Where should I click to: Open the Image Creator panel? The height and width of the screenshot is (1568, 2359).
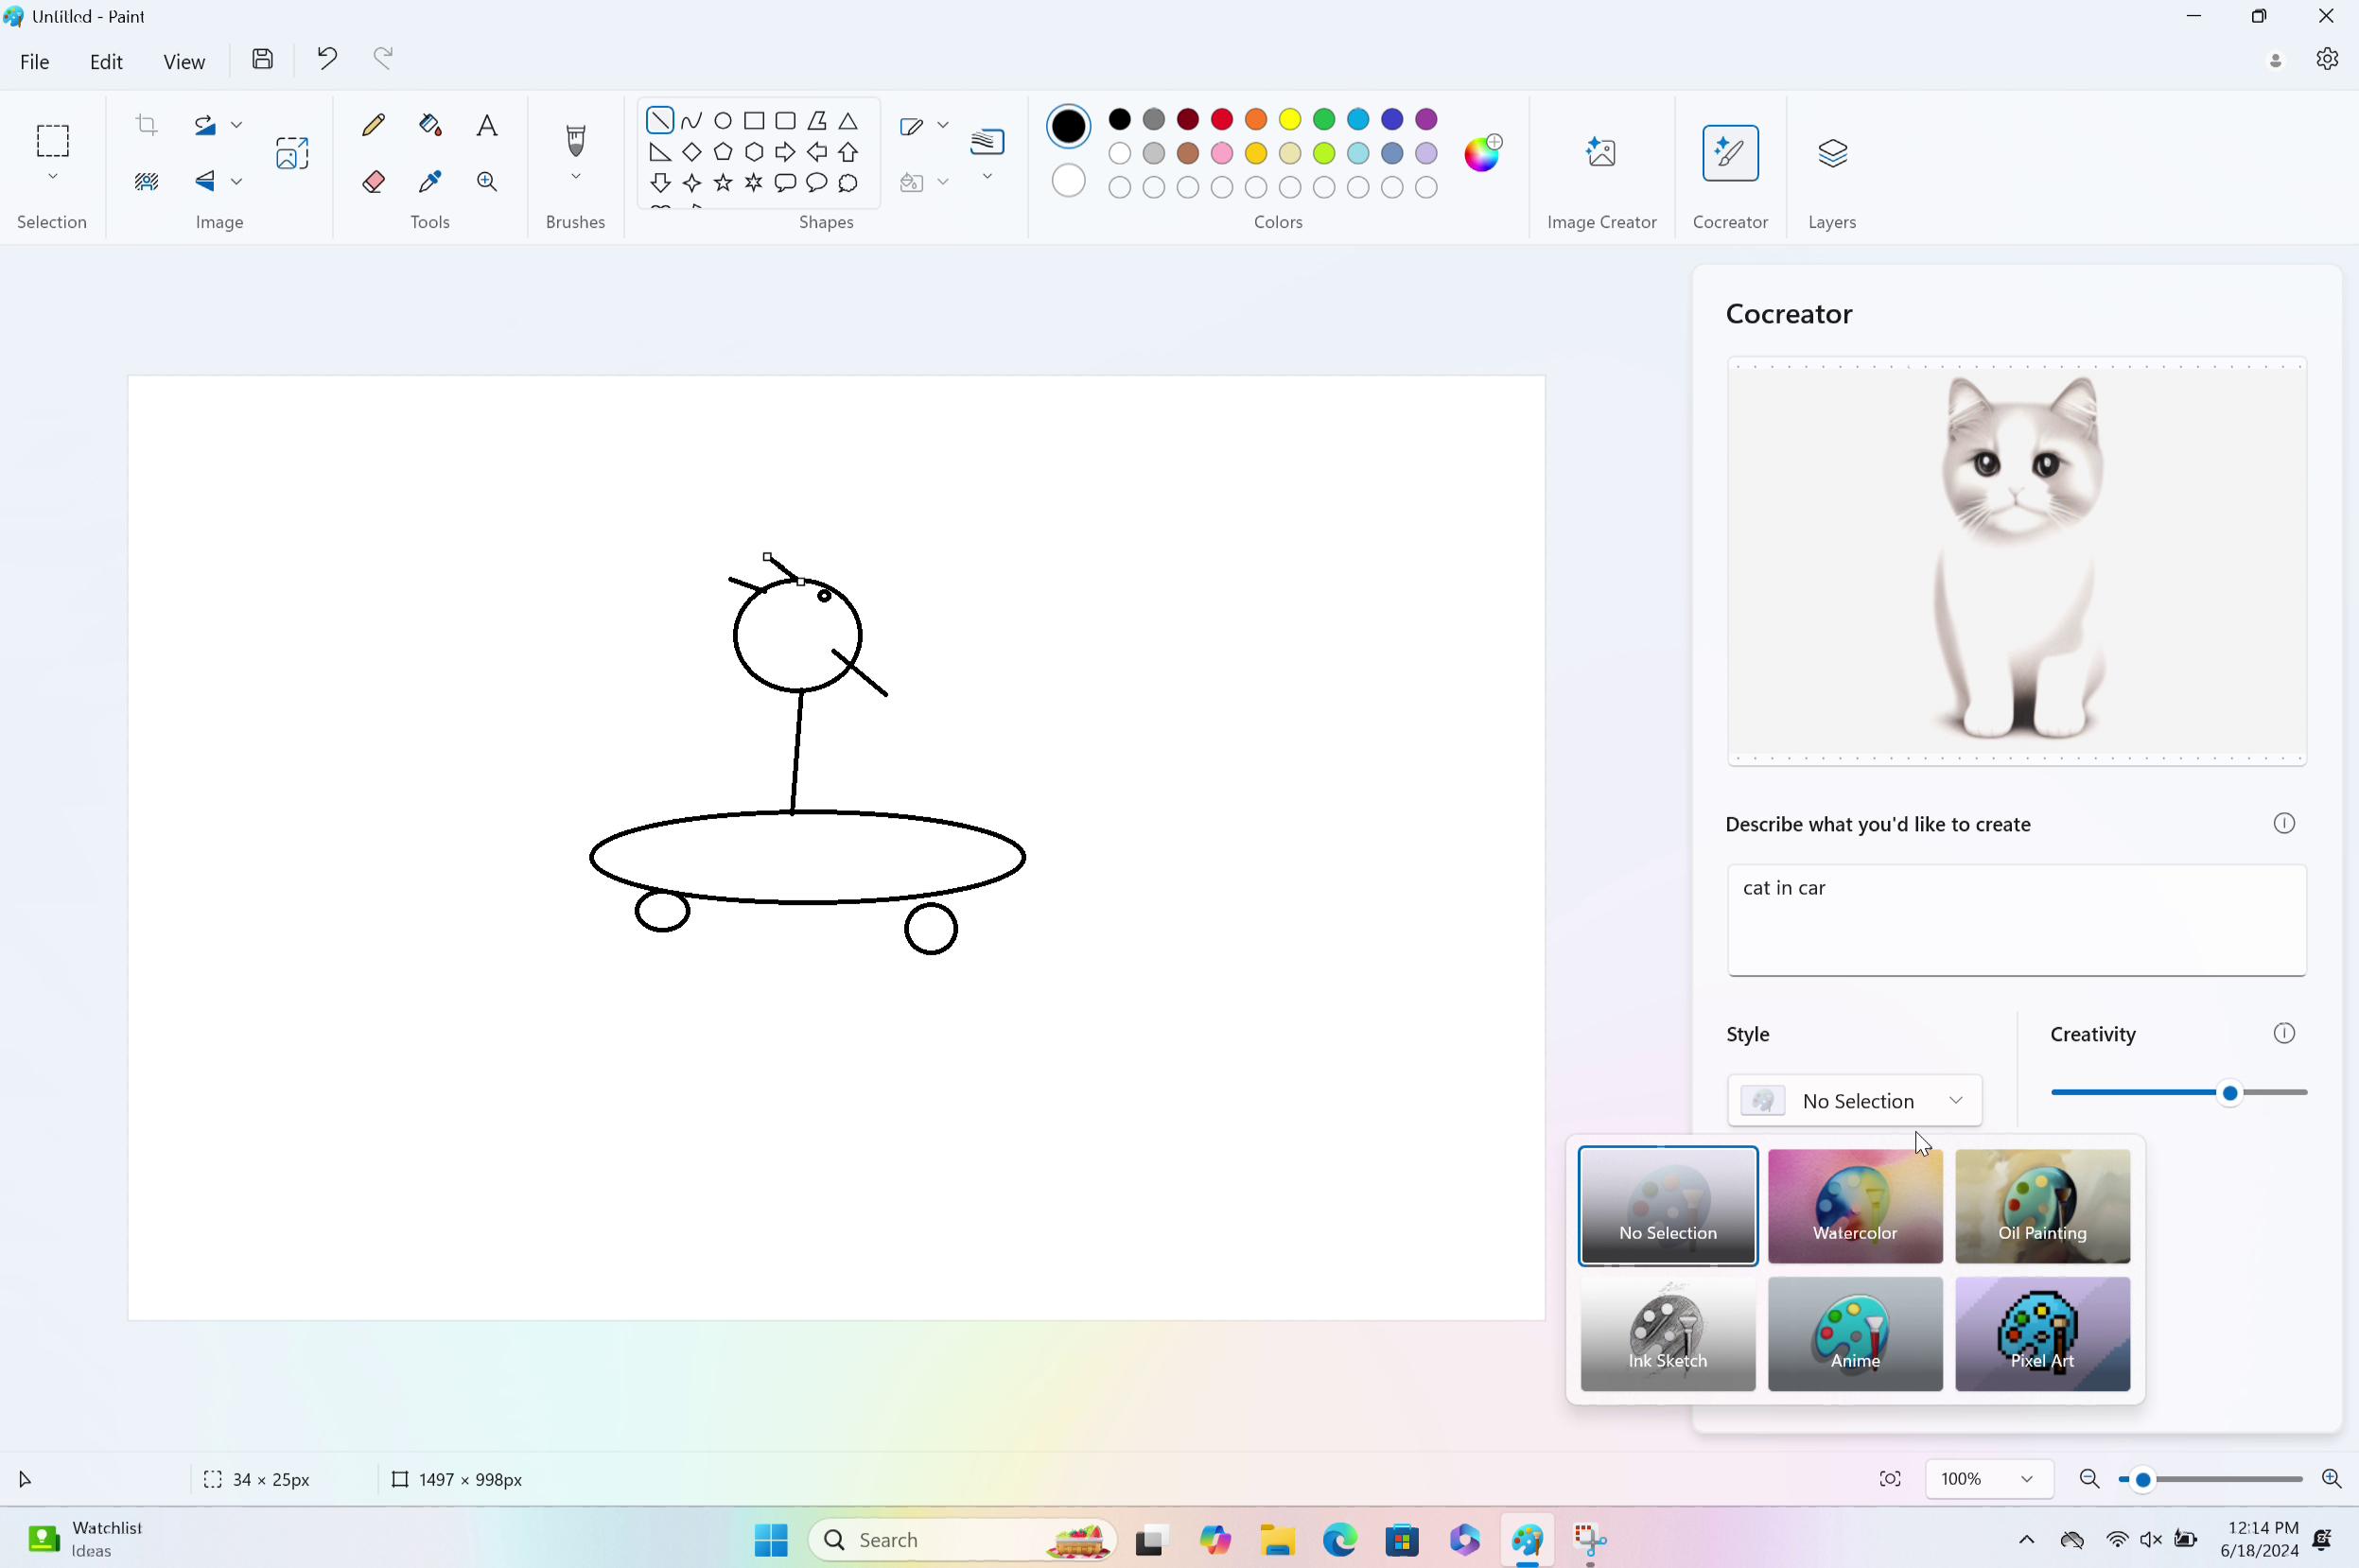[x=1601, y=153]
